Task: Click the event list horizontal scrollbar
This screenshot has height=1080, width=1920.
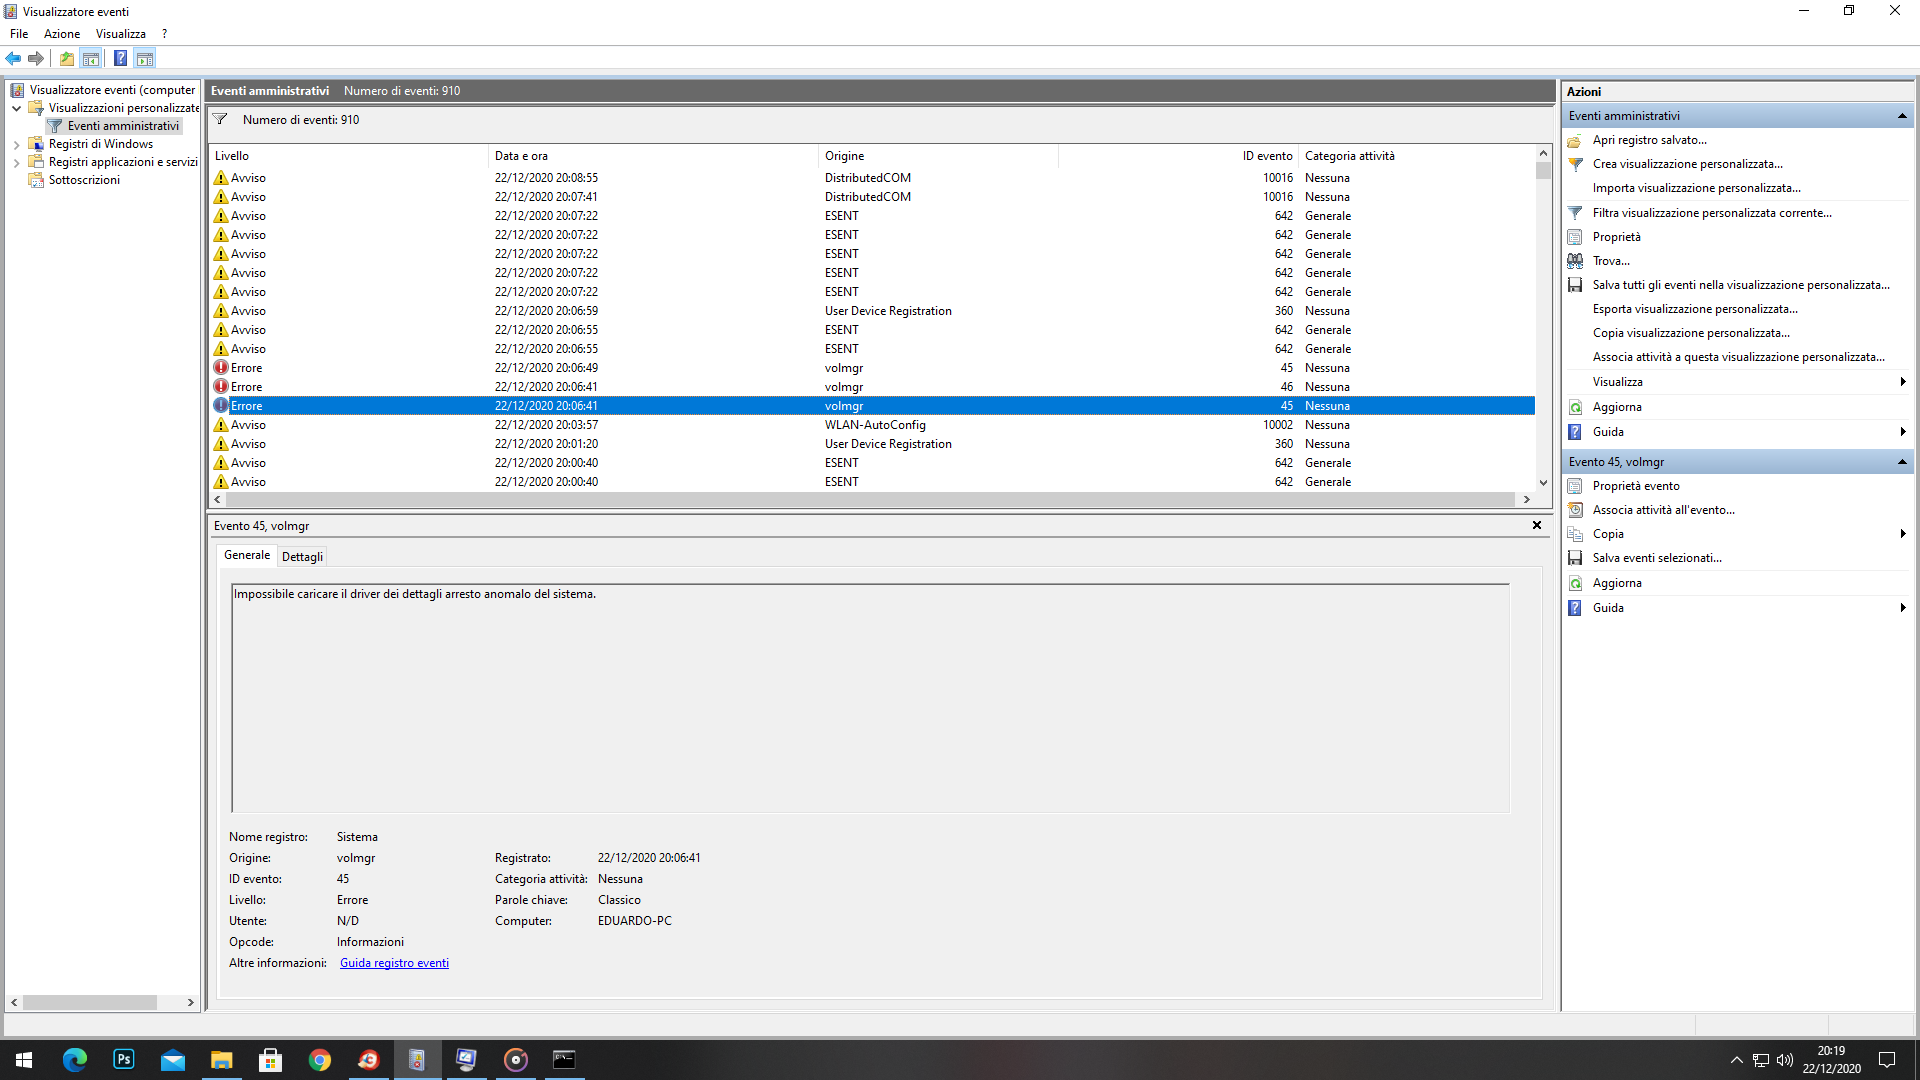Action: (x=870, y=499)
